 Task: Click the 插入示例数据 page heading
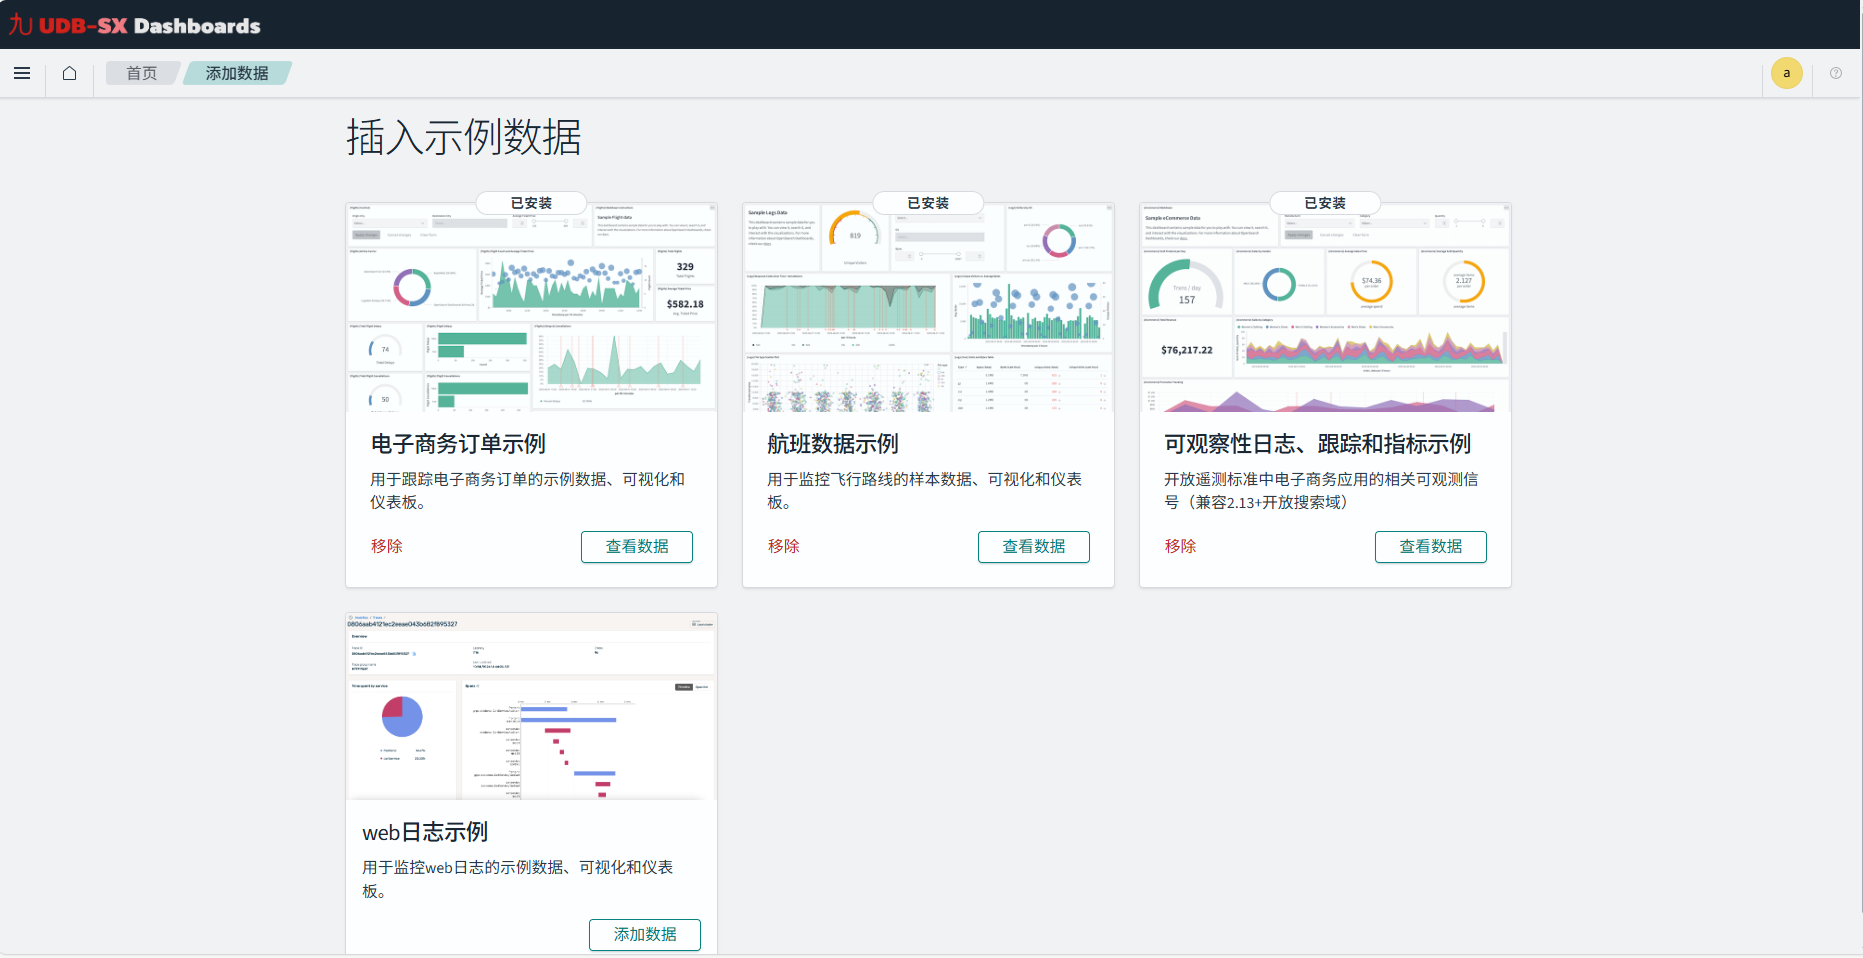click(x=463, y=137)
